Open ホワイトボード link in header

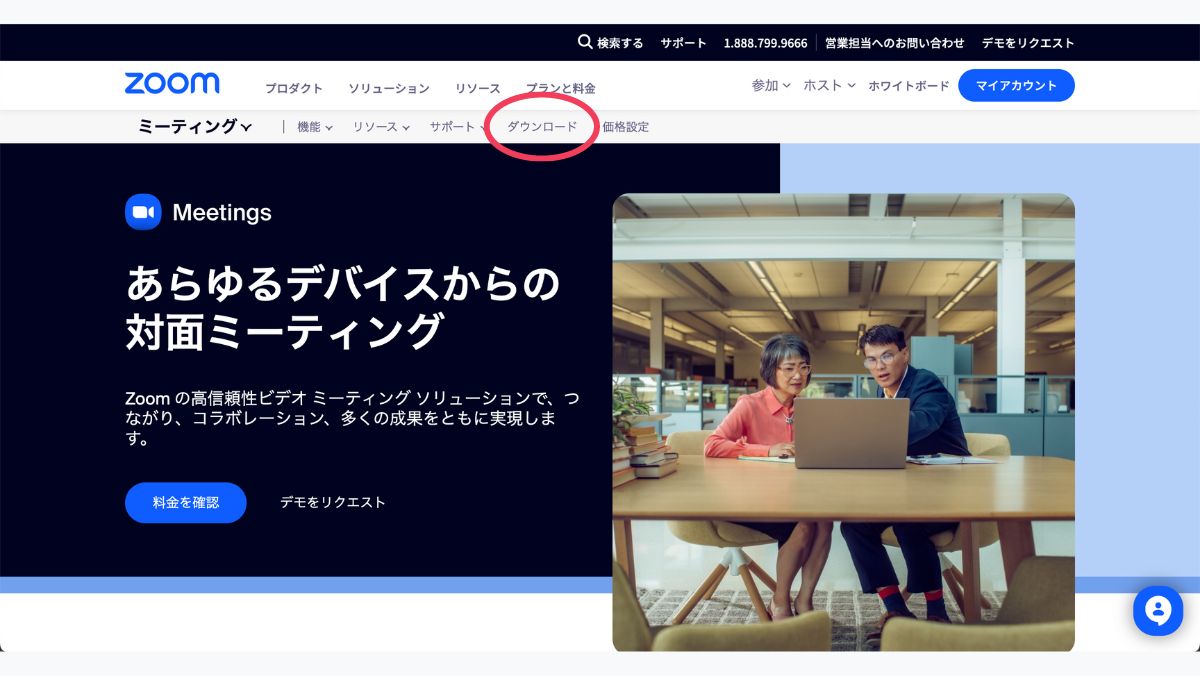[908, 86]
